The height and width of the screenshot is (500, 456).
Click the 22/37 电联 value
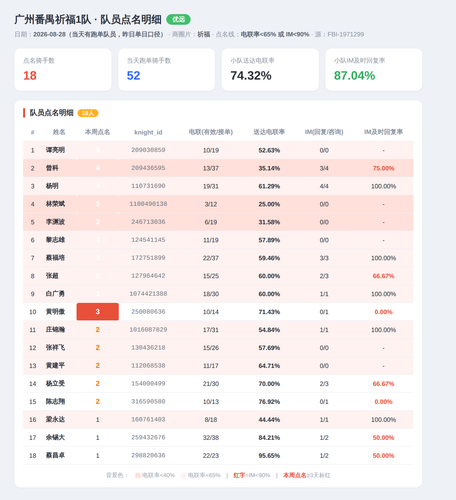tap(211, 258)
